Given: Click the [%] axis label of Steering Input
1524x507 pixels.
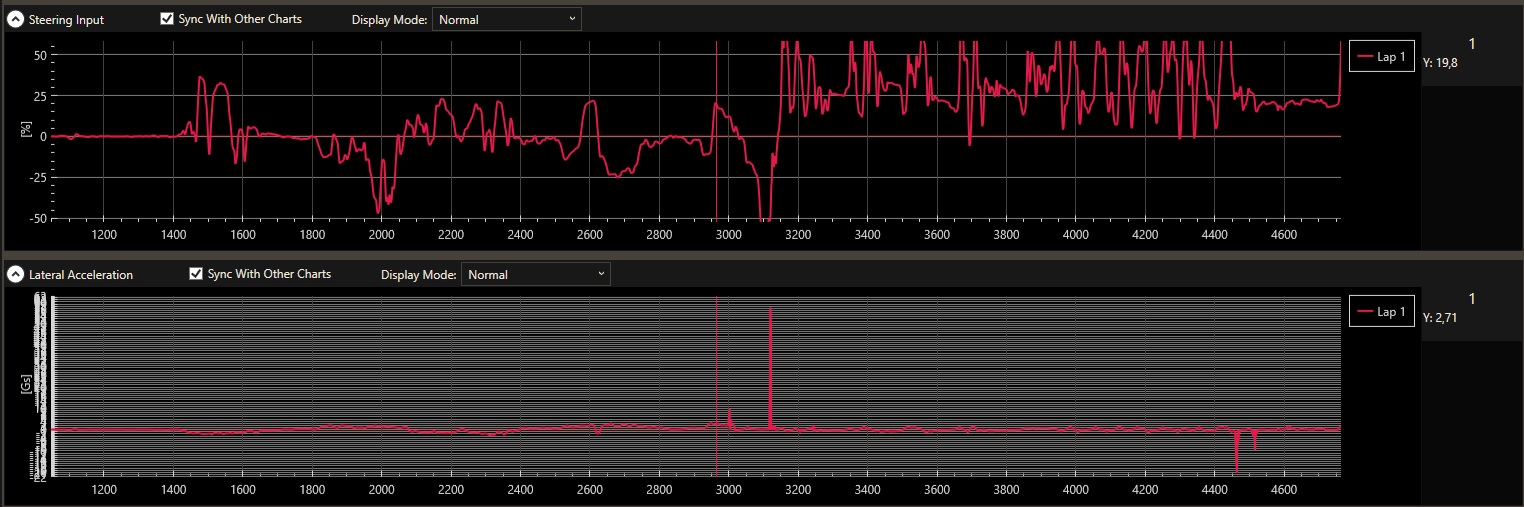Looking at the screenshot, I should (x=26, y=131).
